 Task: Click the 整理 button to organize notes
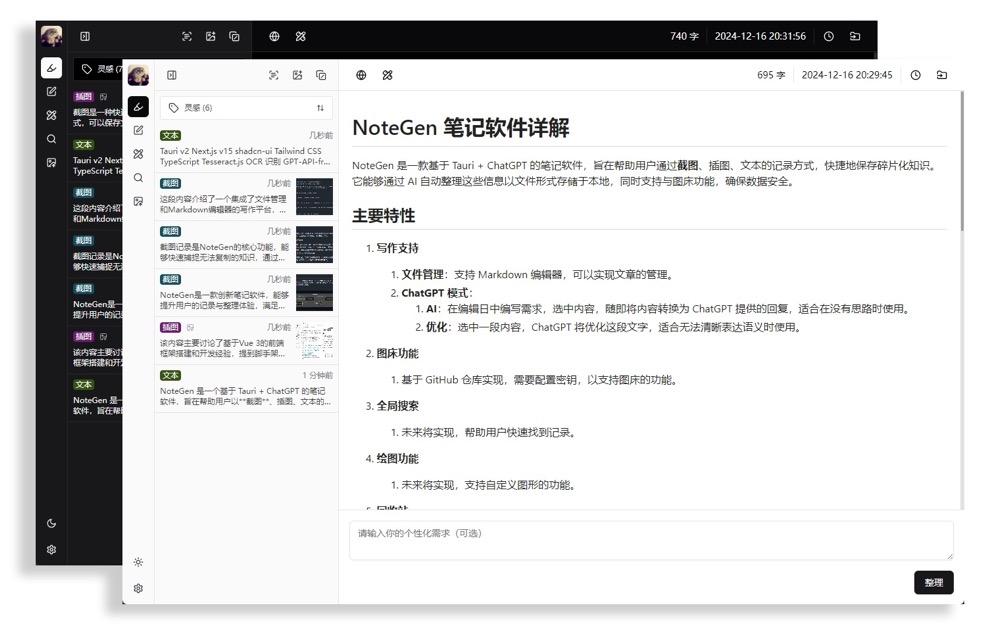click(x=932, y=582)
